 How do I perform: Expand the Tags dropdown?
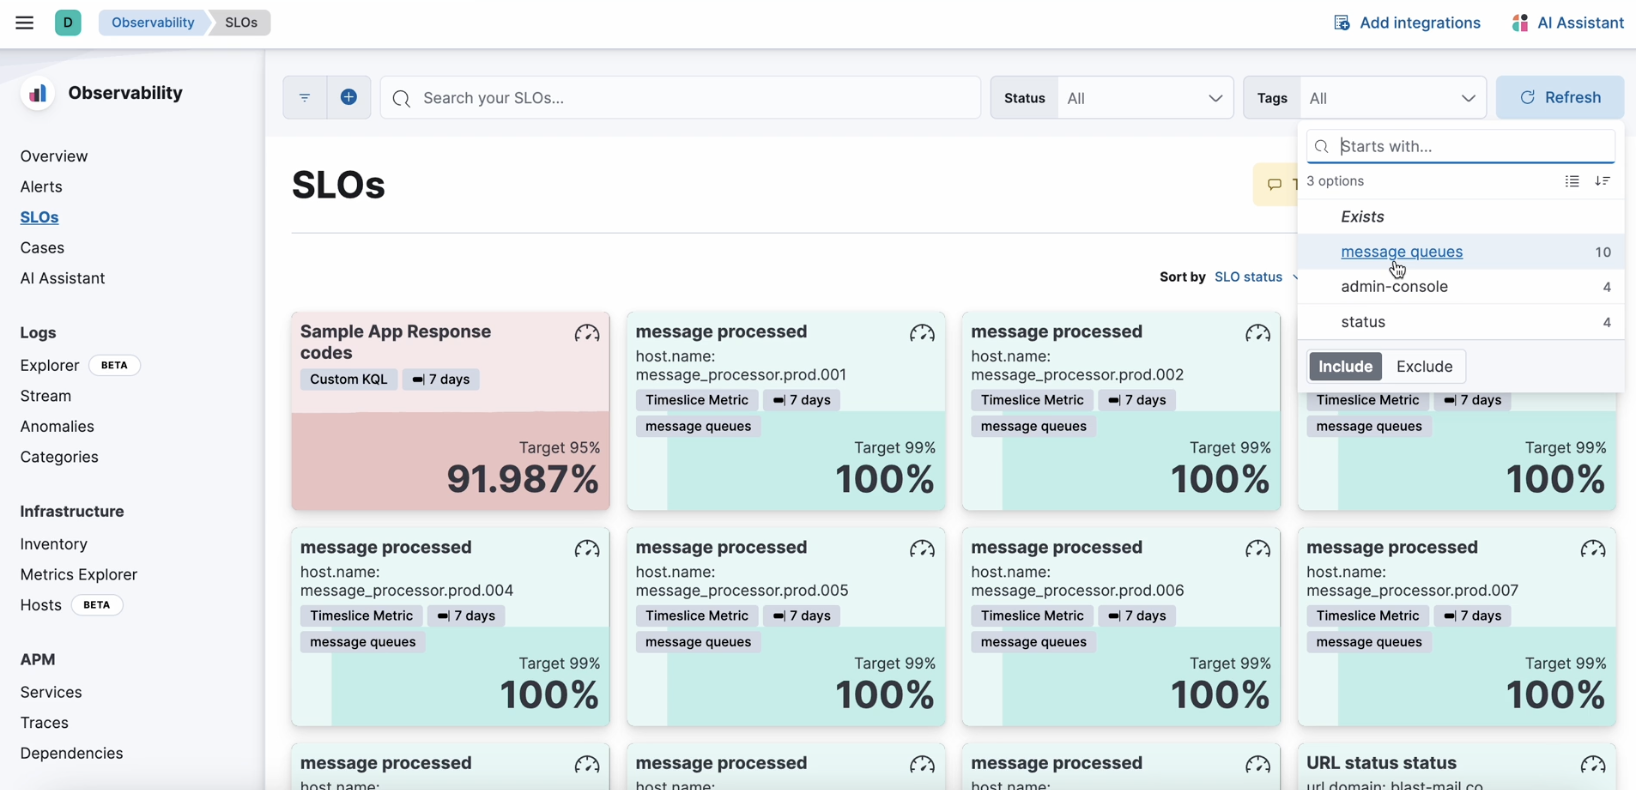coord(1392,98)
